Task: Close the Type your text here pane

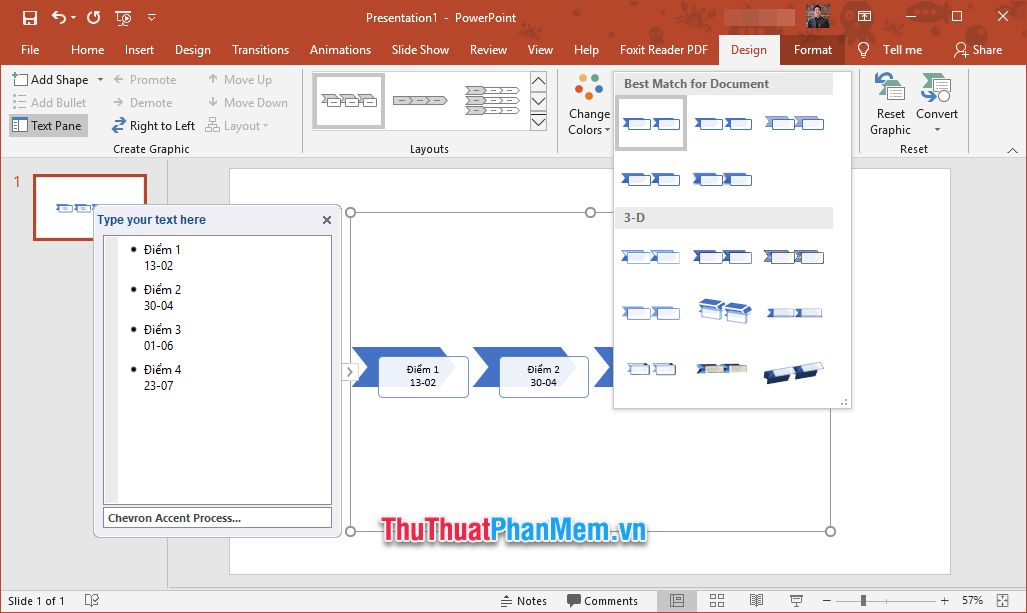Action: (x=326, y=219)
